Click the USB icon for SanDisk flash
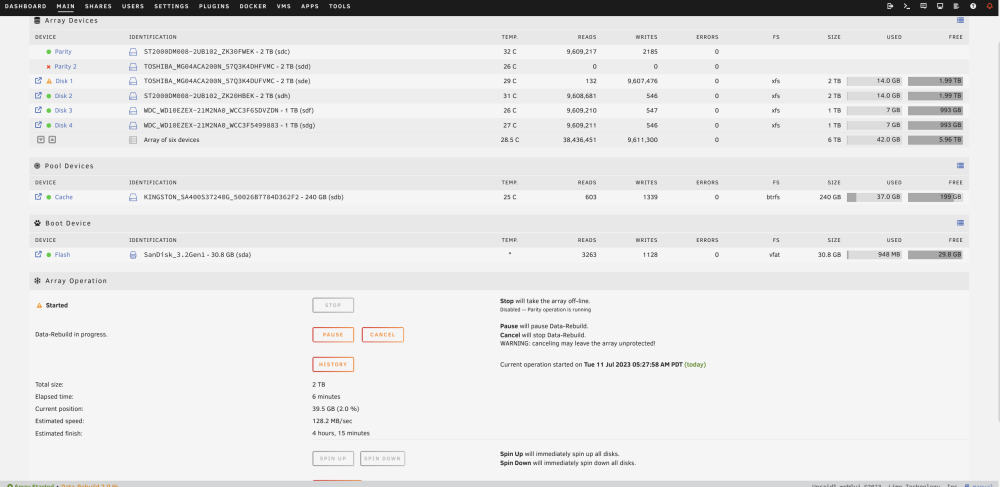This screenshot has height=487, width=1000. [x=133, y=254]
